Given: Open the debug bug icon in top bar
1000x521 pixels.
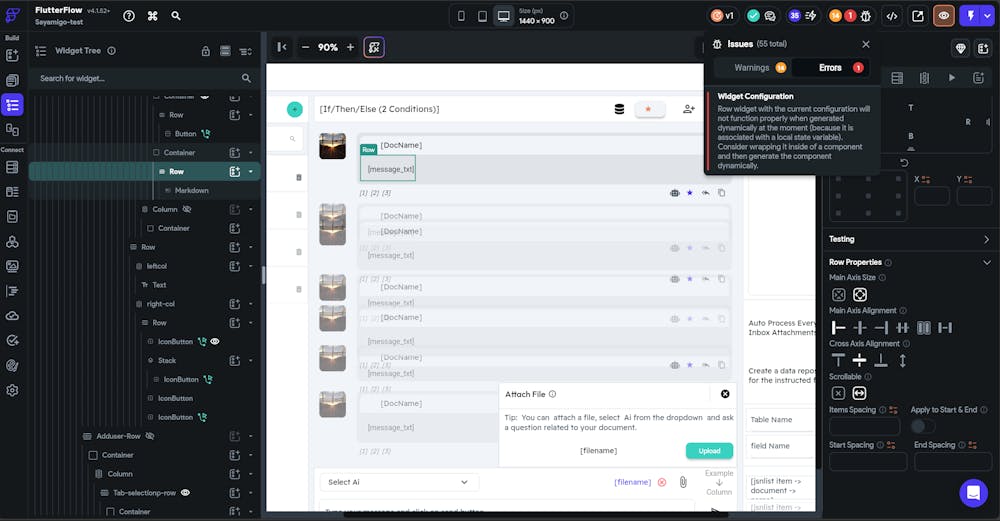Looking at the screenshot, I should (x=865, y=16).
